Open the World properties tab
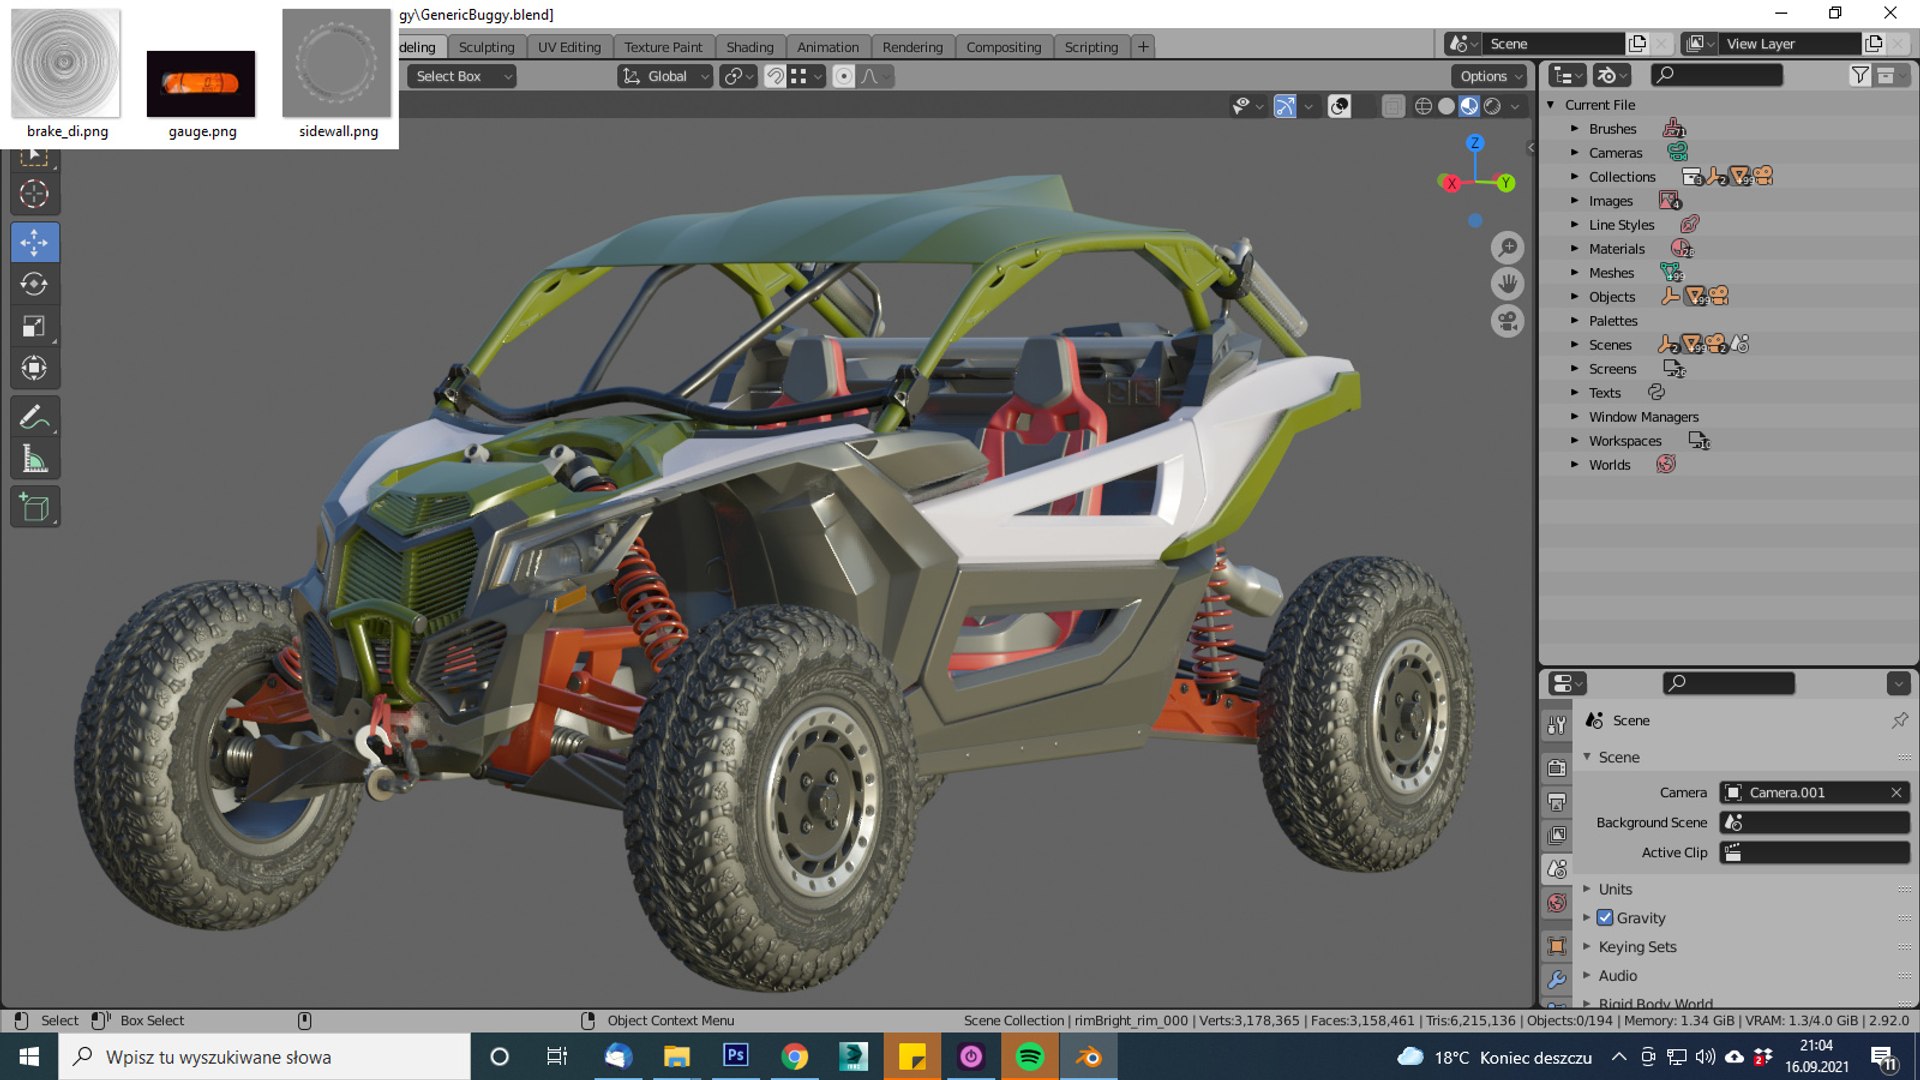The width and height of the screenshot is (1920, 1080). pos(1557,903)
